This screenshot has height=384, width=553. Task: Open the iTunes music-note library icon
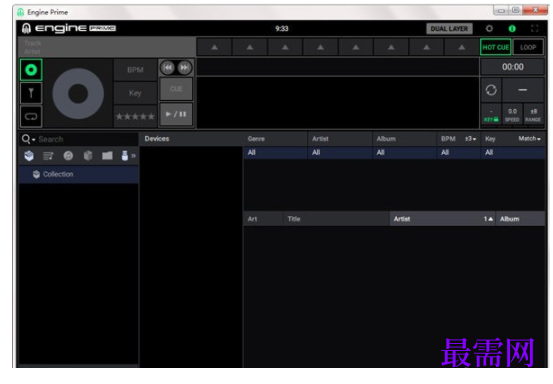click(x=68, y=156)
